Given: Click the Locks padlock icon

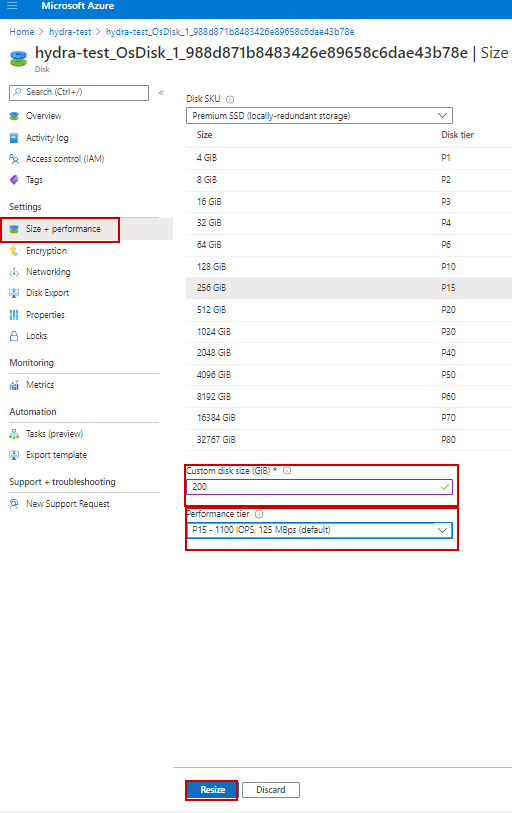Looking at the screenshot, I should [x=14, y=336].
